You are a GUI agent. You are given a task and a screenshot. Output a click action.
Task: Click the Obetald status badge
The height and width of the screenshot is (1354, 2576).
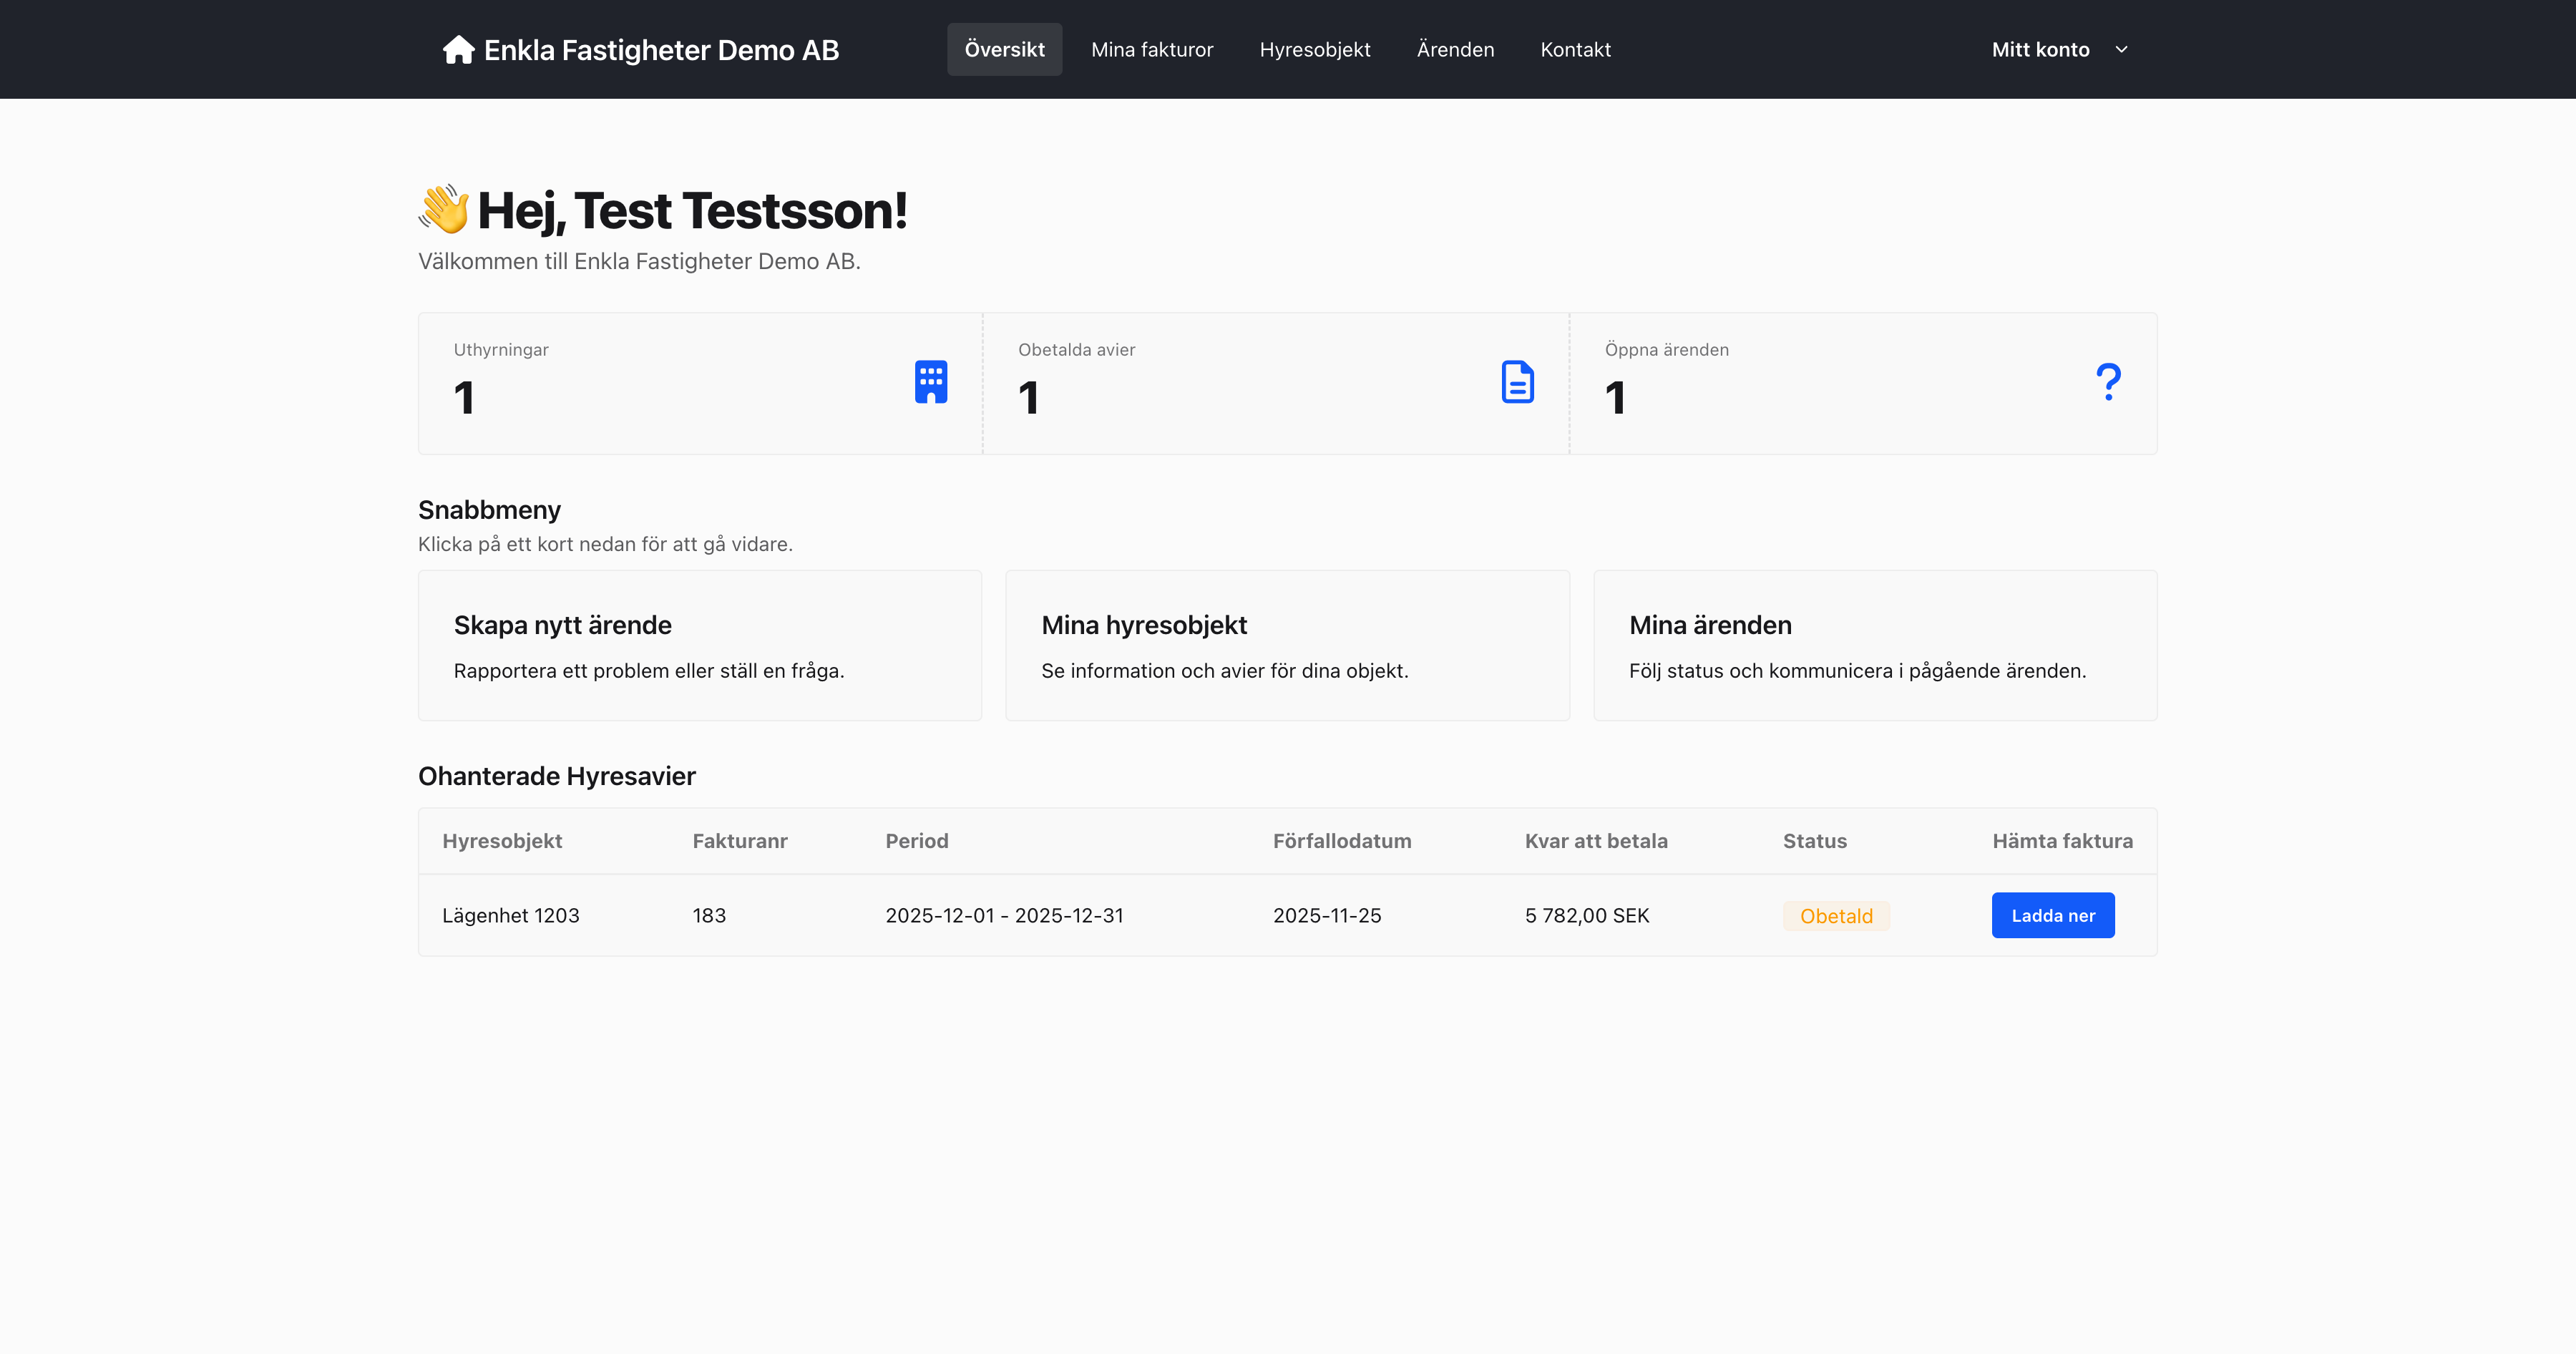1835,916
